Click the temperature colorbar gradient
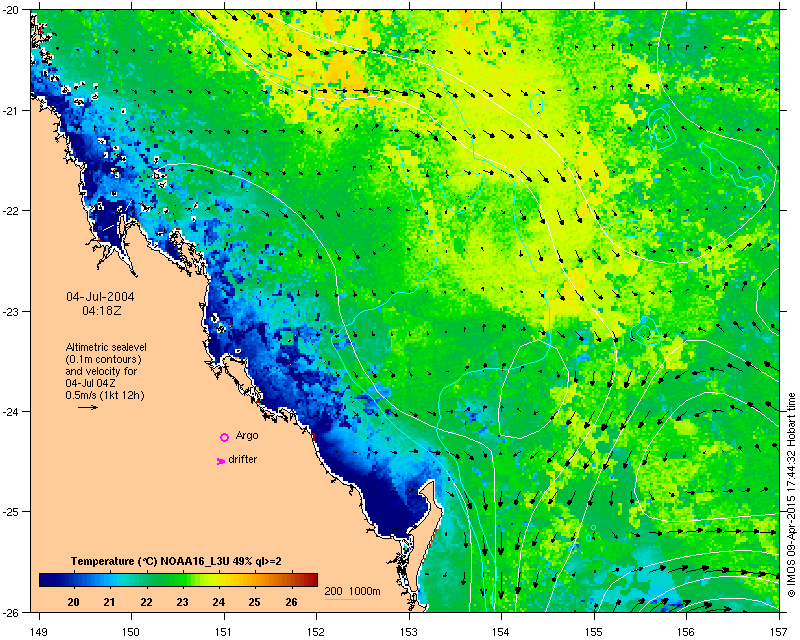The image size is (800, 640). point(178,580)
